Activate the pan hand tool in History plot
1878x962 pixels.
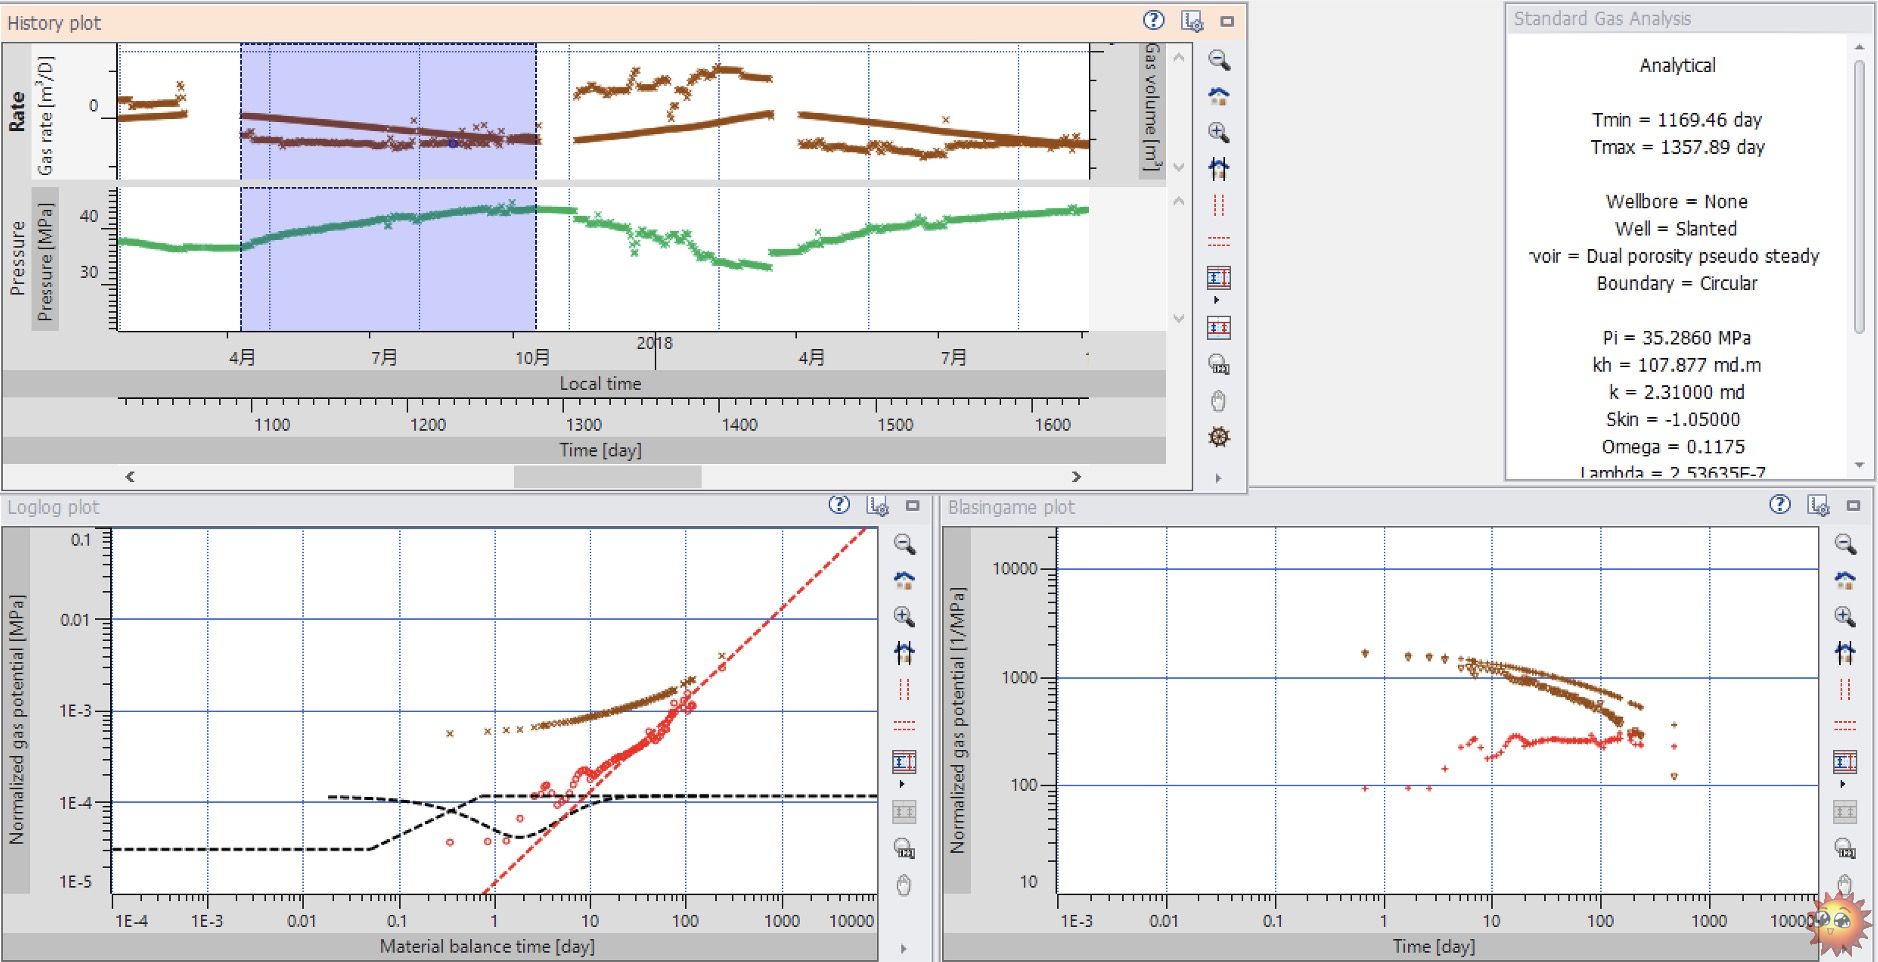1219,401
